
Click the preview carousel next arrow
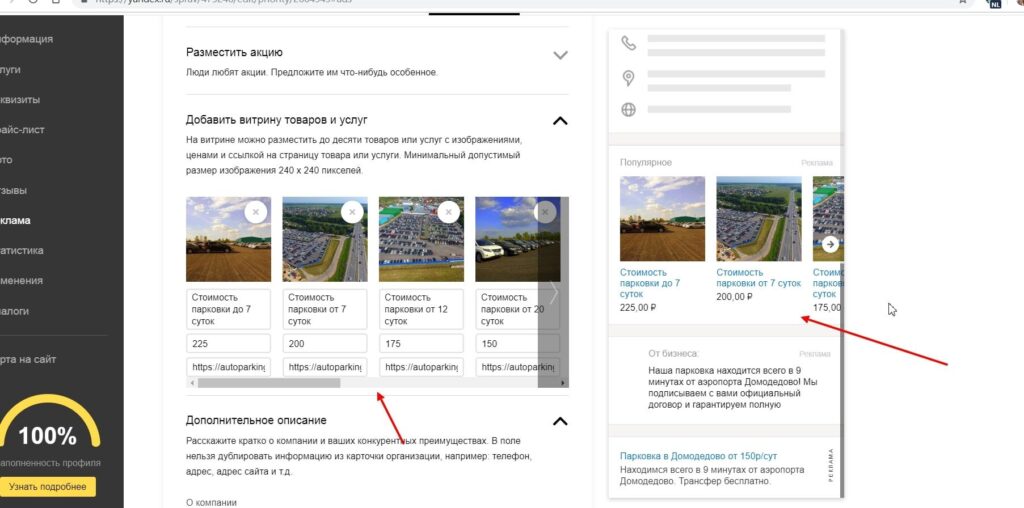coord(830,244)
